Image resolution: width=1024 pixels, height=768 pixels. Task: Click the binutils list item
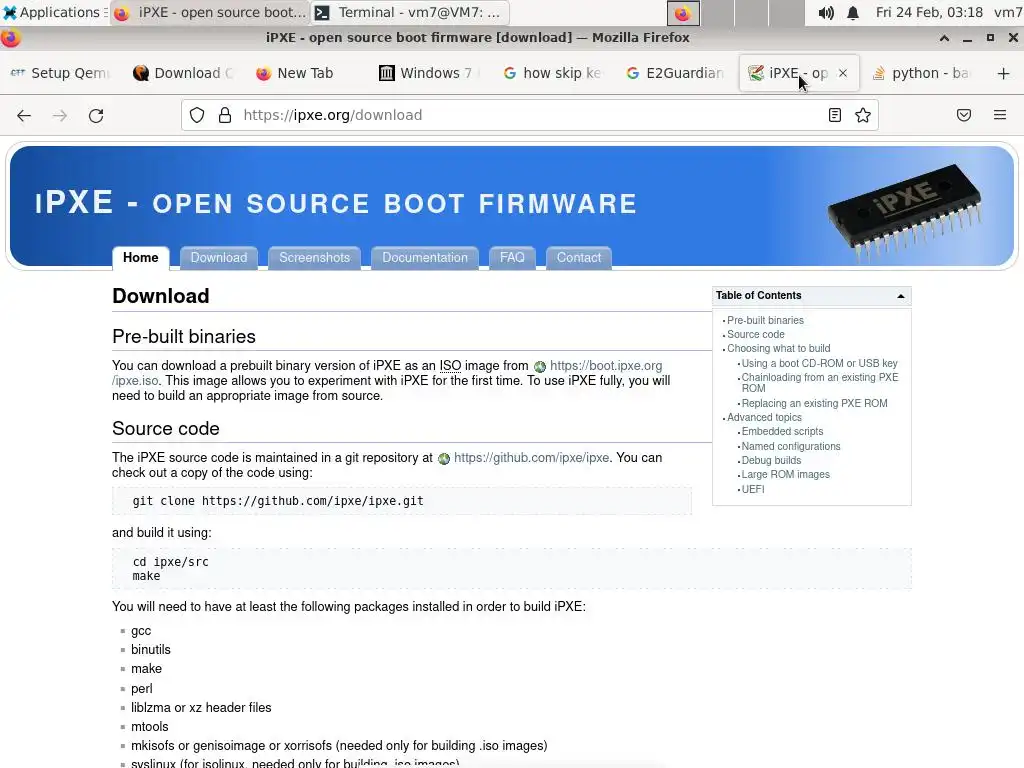click(150, 650)
